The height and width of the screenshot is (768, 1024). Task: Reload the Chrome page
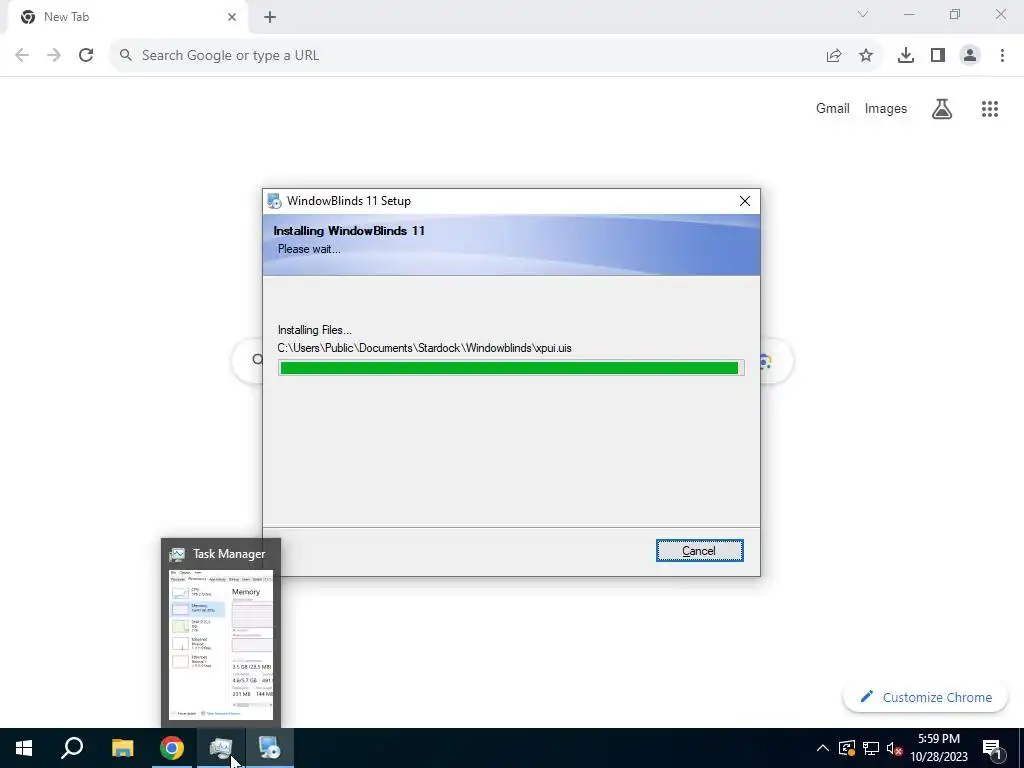click(86, 56)
